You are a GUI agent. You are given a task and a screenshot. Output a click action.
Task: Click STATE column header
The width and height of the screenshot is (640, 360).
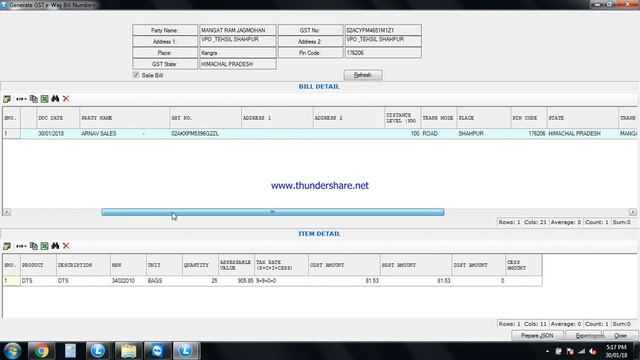[x=582, y=118]
